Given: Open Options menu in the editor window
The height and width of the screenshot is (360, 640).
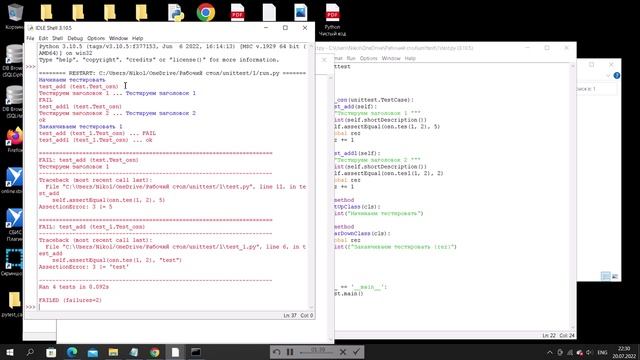Looking at the screenshot, I should (369, 58).
